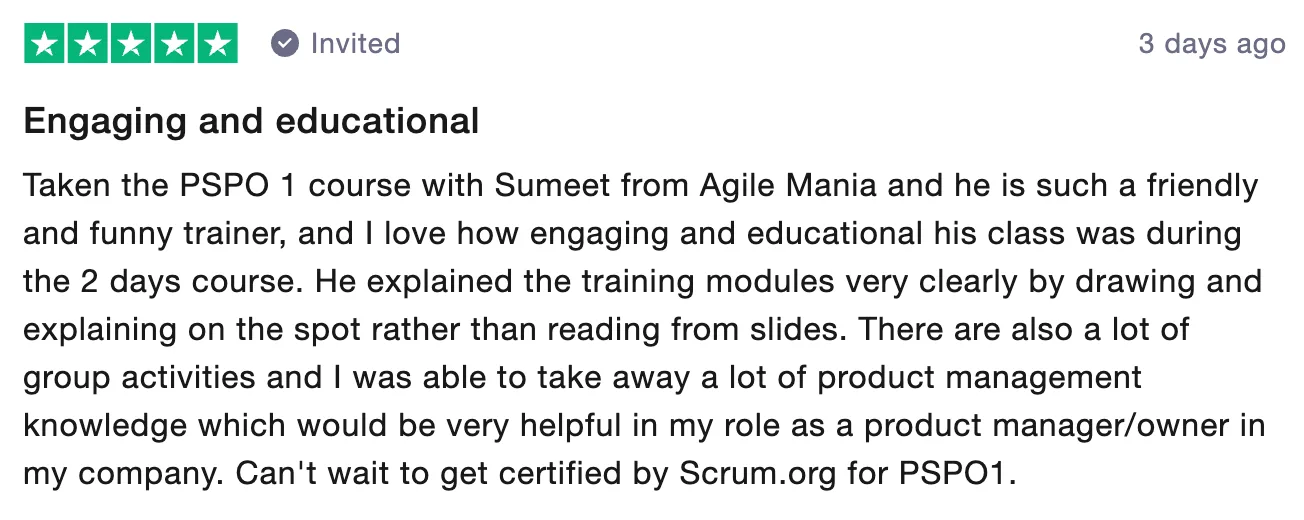The height and width of the screenshot is (520, 1304).
Task: Click the second green rating star
Action: pyautogui.click(x=87, y=43)
